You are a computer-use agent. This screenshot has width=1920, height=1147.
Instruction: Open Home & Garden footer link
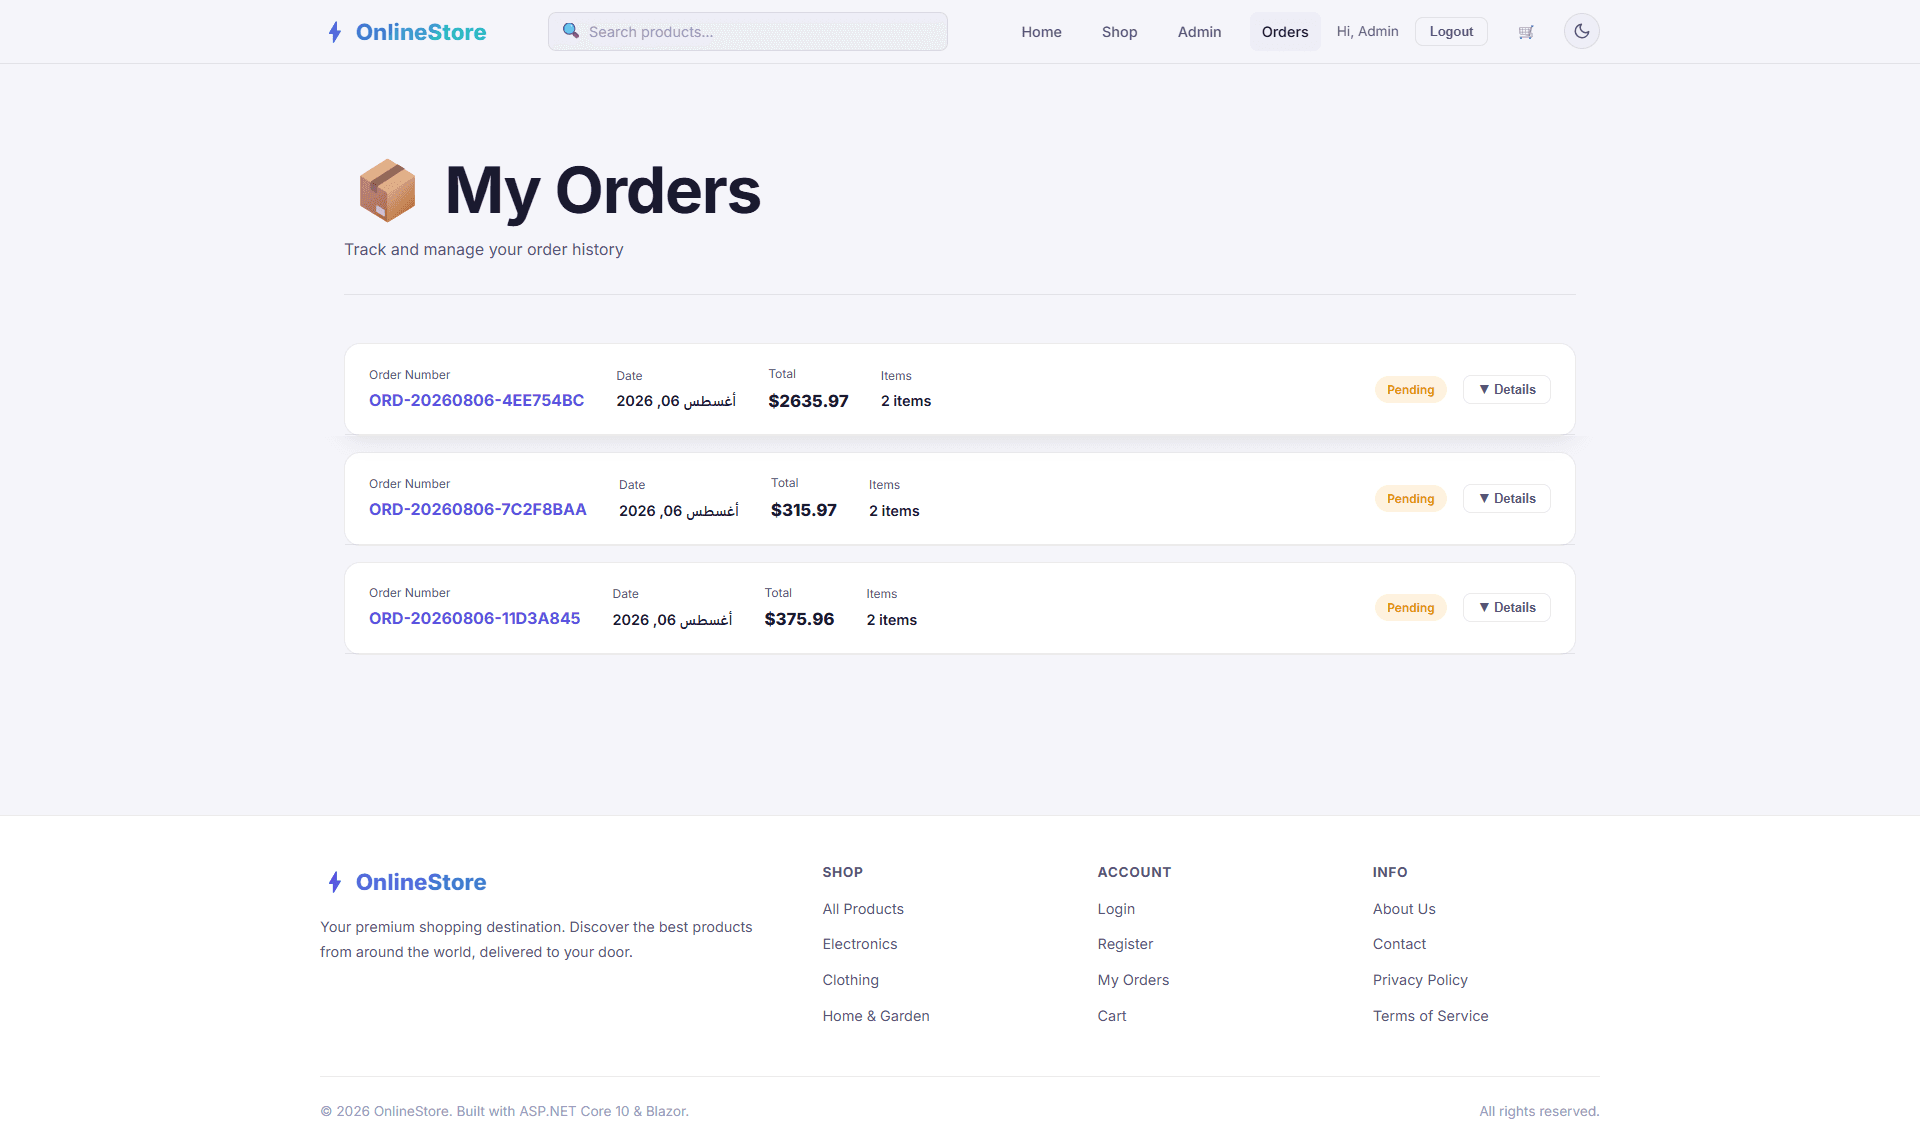click(x=876, y=1016)
